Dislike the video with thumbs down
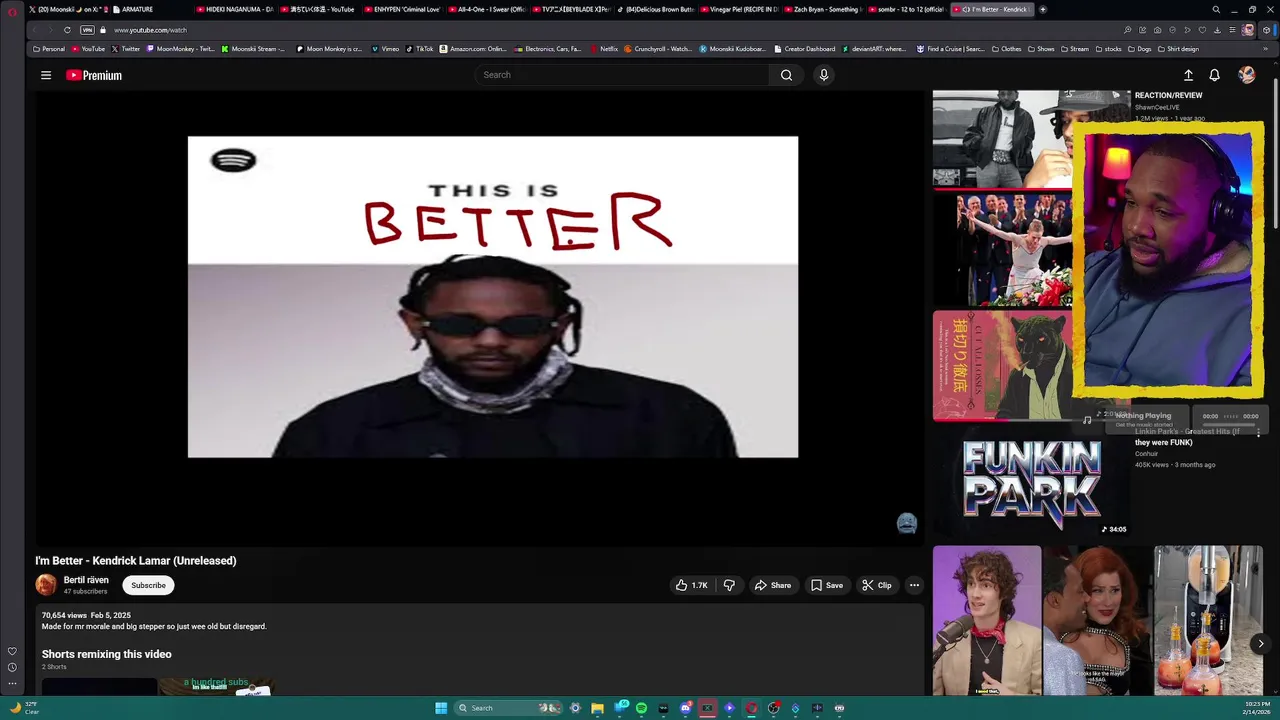Viewport: 1280px width, 720px height. pos(729,585)
